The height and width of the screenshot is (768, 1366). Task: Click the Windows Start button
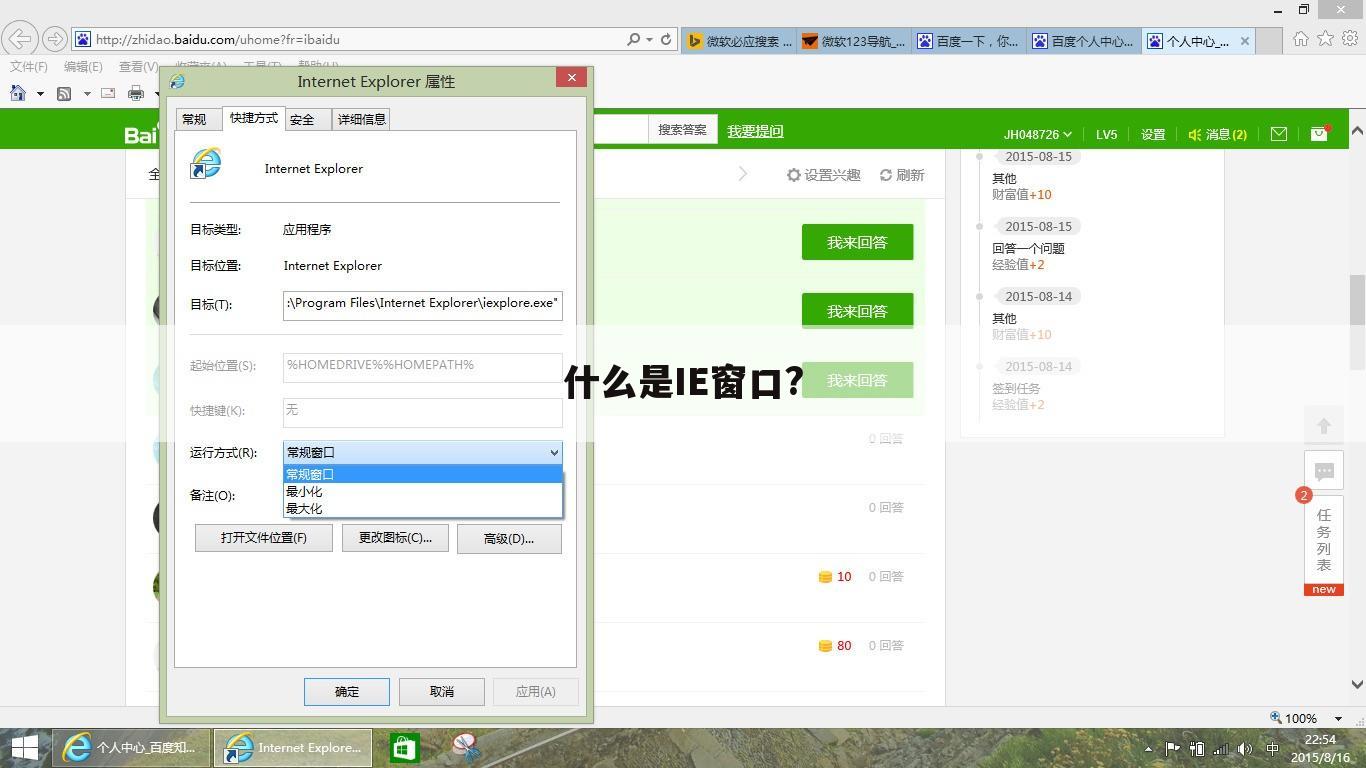[x=24, y=747]
